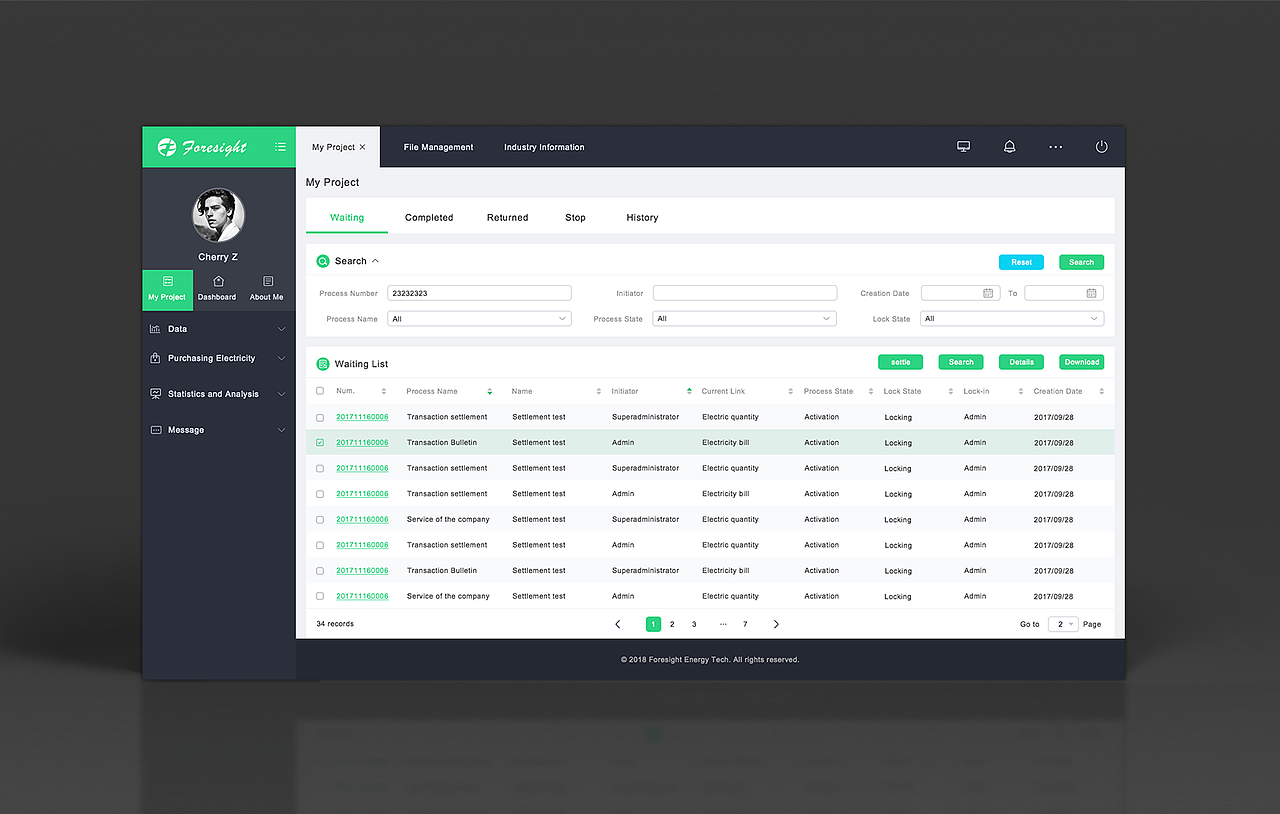
Task: Click the blue Reset button
Action: click(x=1021, y=262)
